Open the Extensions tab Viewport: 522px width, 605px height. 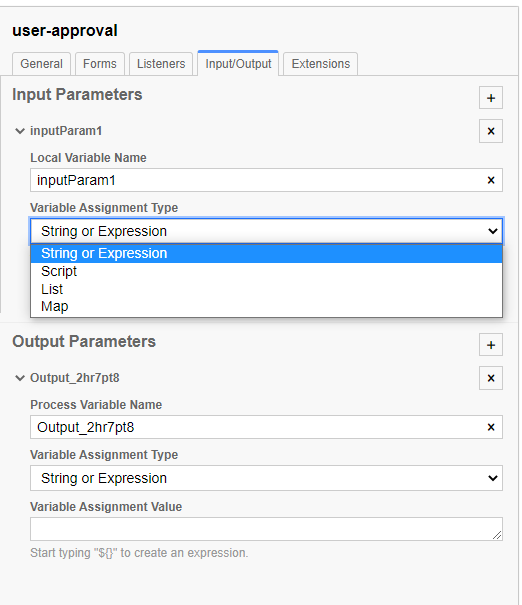click(x=321, y=64)
